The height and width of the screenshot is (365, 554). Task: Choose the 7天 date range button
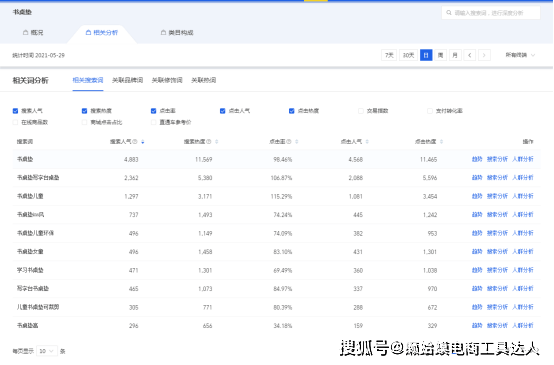coord(389,55)
